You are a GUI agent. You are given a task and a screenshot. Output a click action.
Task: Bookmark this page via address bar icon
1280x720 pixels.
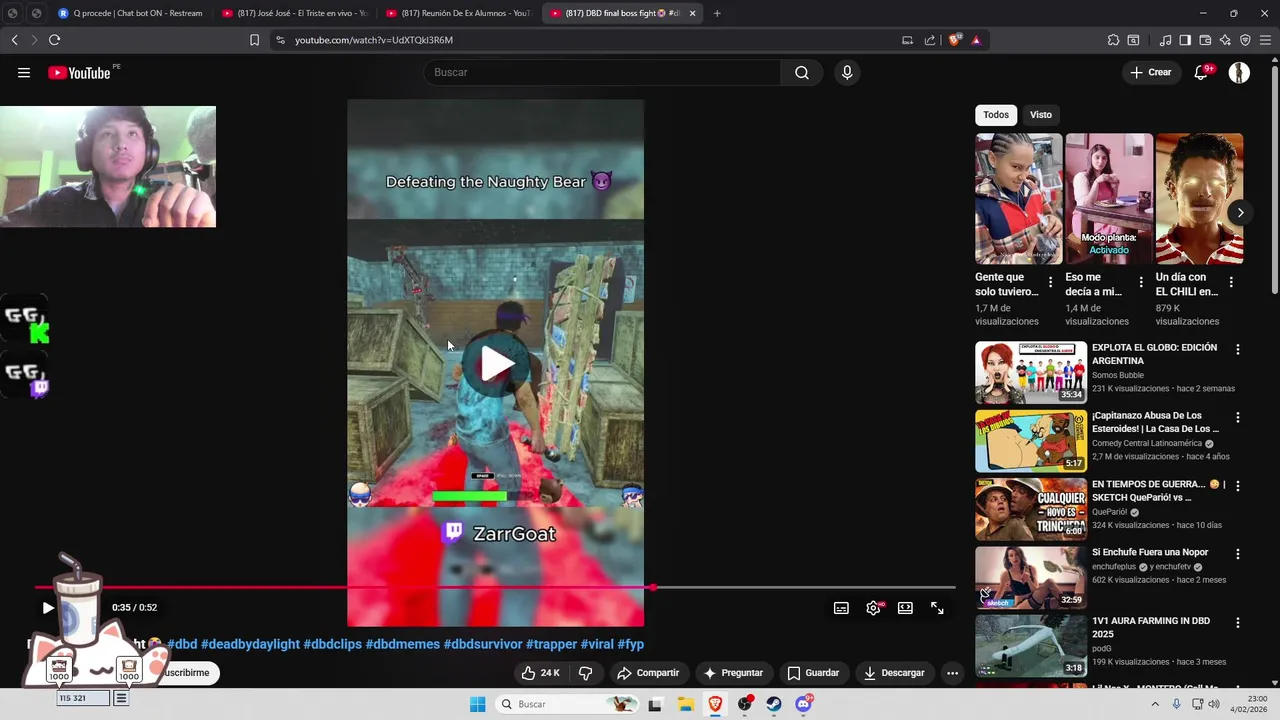click(x=254, y=40)
